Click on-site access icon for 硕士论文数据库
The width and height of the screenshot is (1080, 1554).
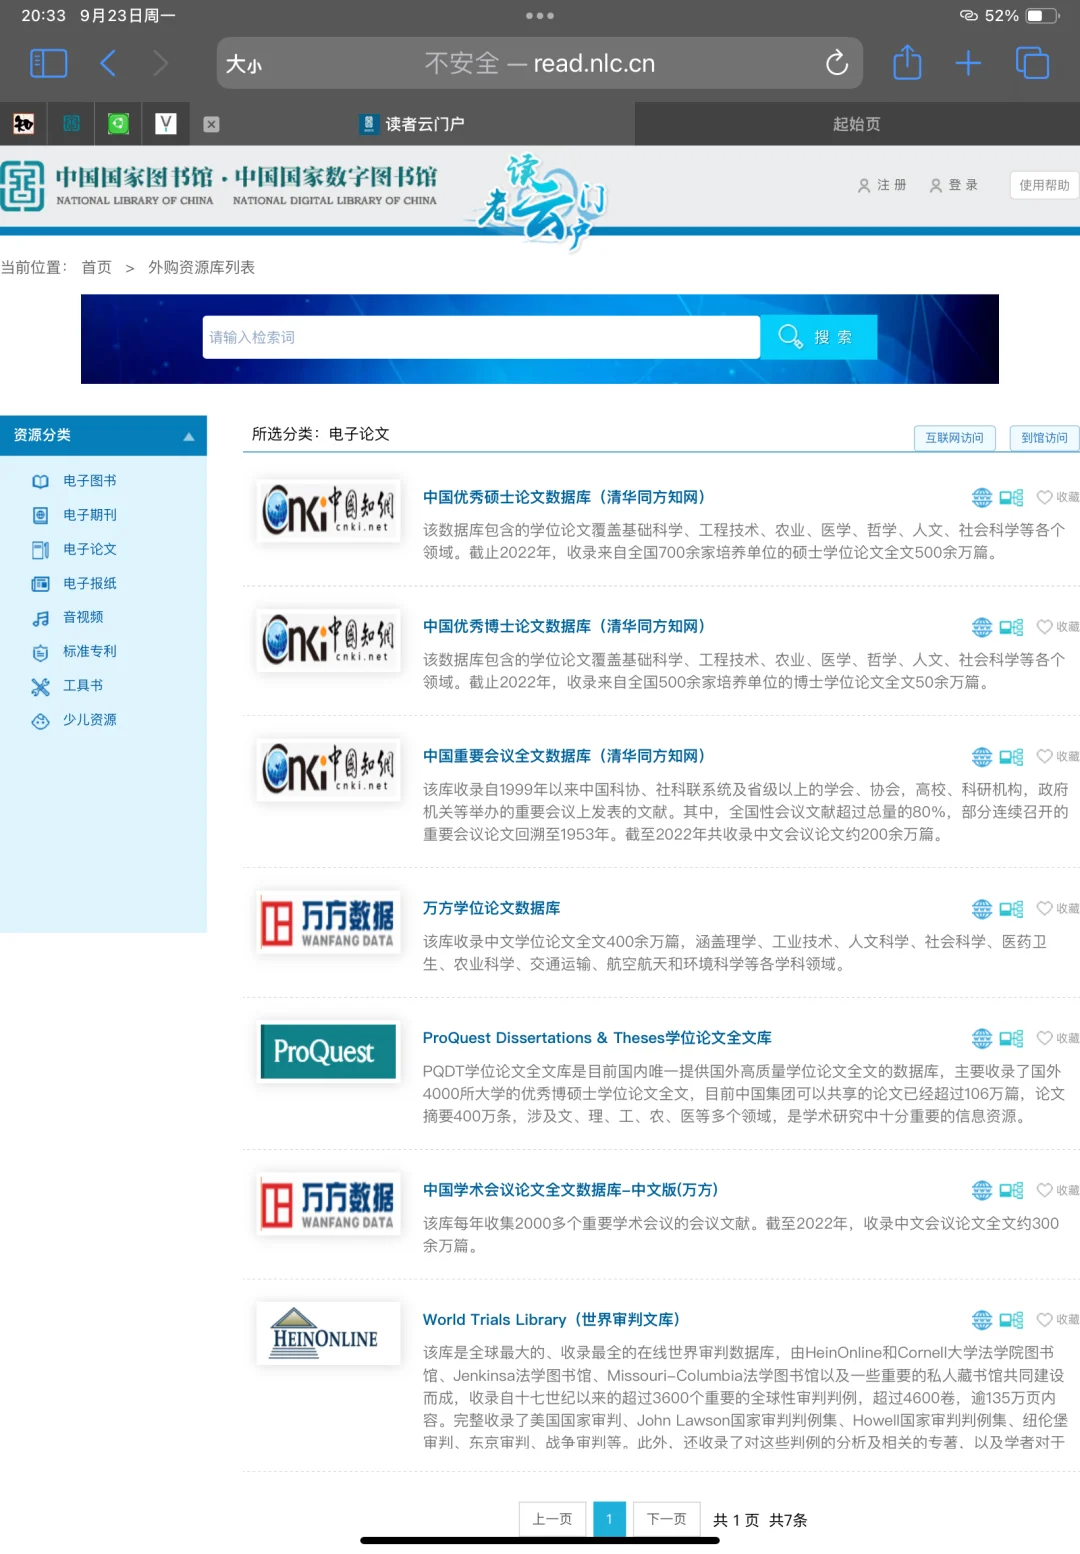tap(1011, 498)
